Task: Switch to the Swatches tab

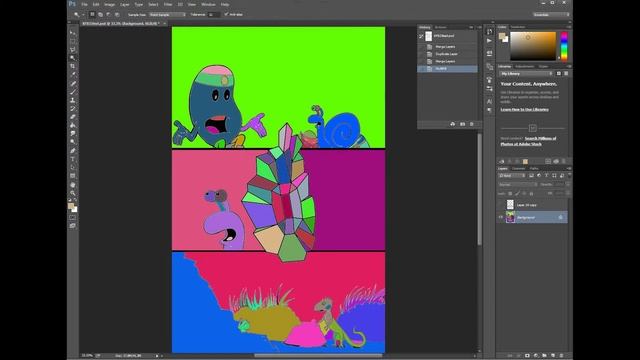Action: coord(518,27)
